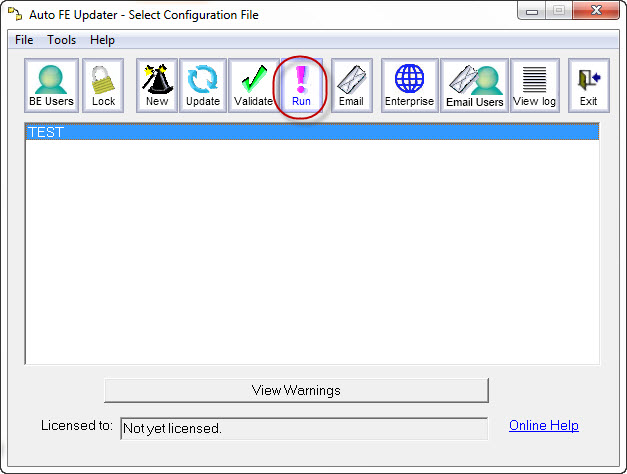The image size is (627, 474).
Task: Create a new config with New wizard icon
Action: pos(157,85)
